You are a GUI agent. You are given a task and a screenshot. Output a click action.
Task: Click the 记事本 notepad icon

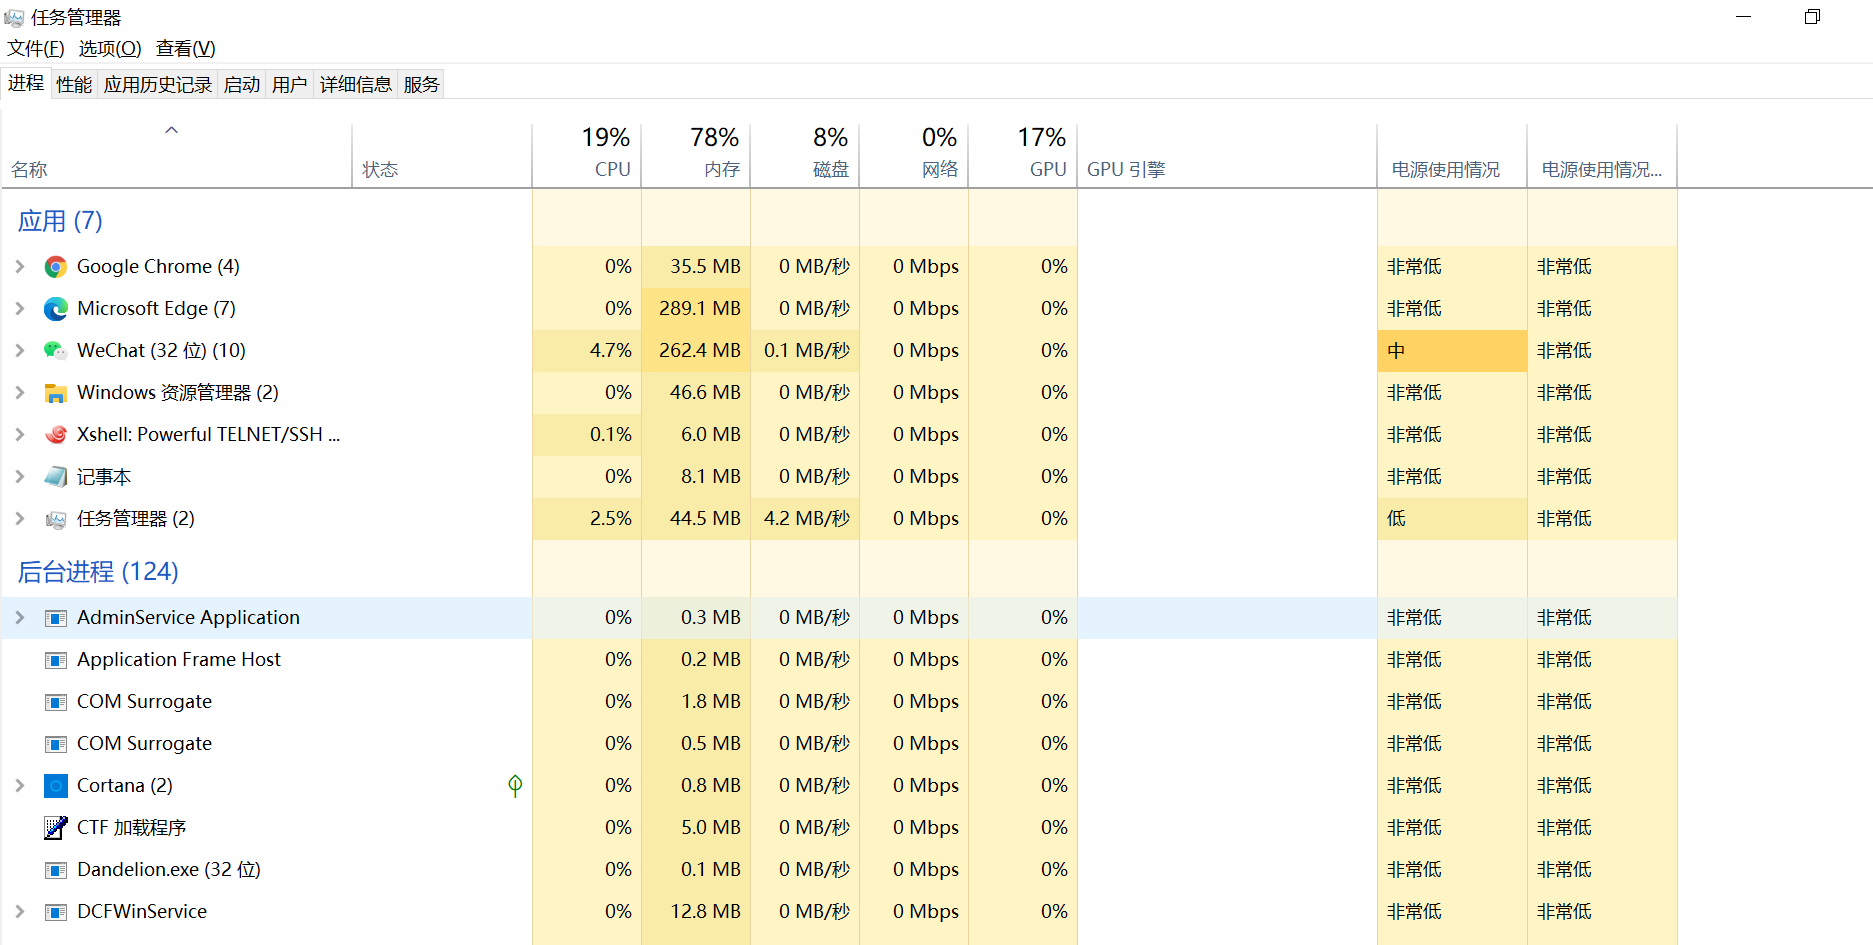click(56, 477)
